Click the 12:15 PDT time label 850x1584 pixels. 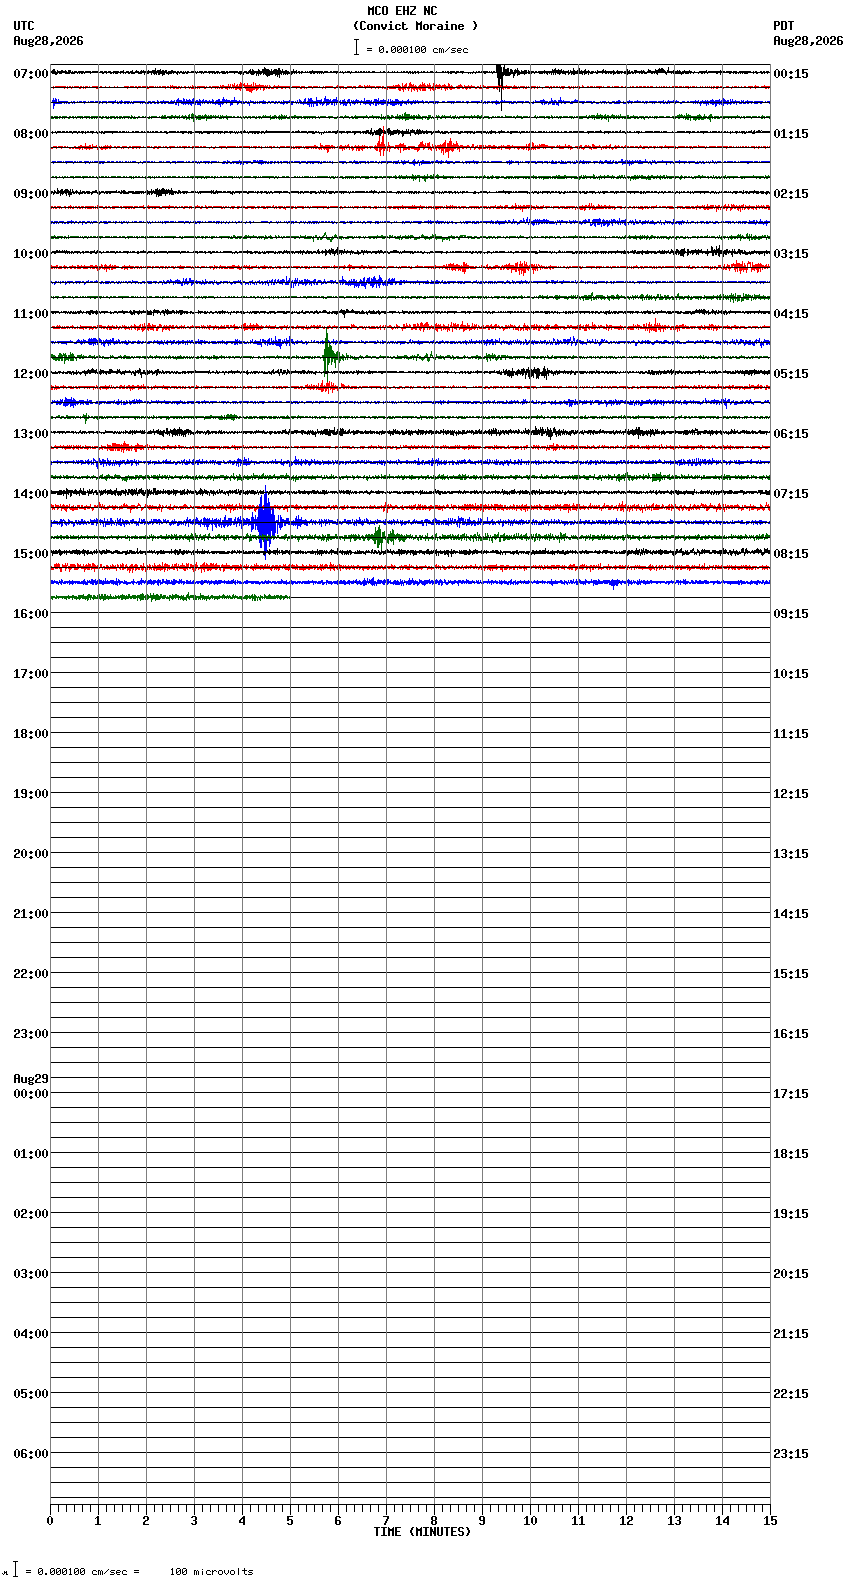(x=791, y=793)
